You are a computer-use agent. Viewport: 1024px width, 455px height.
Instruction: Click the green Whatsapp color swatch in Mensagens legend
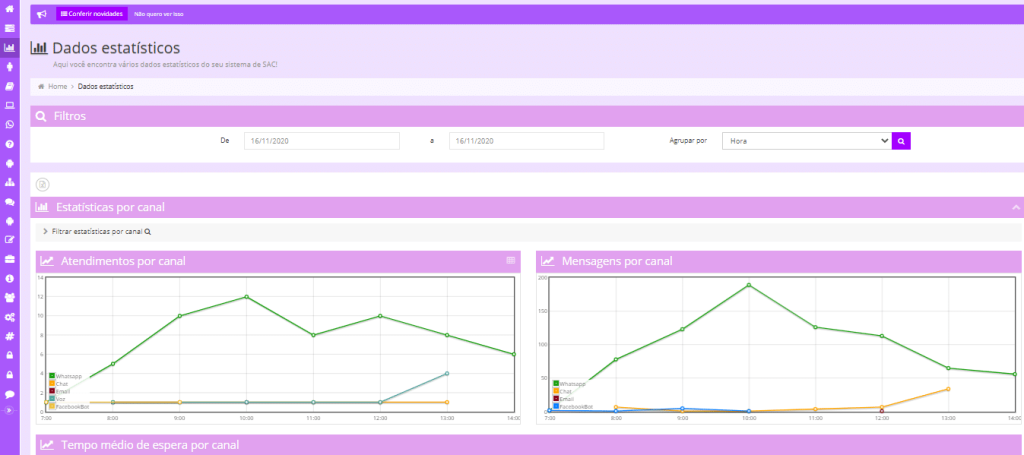[x=556, y=383]
